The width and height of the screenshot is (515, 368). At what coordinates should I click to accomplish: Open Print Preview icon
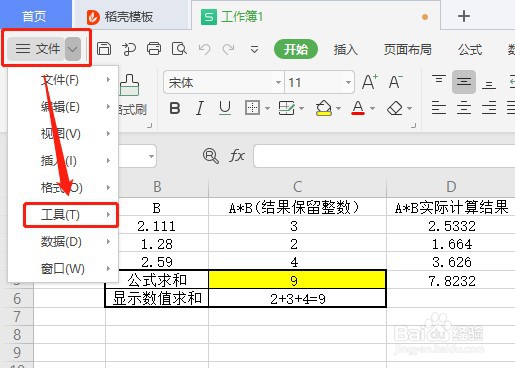[179, 49]
